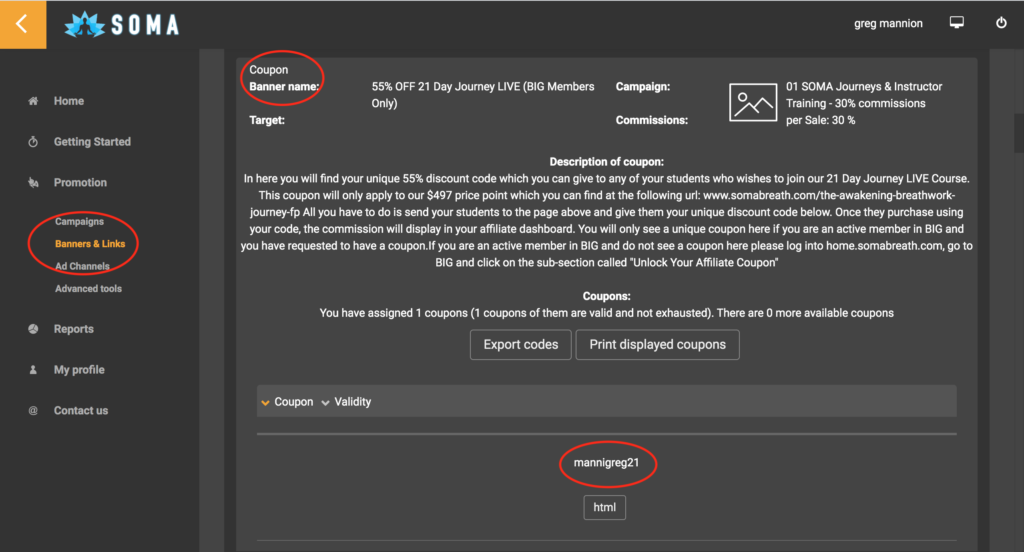1024x552 pixels.
Task: Click the 'You have assigned 1 coupons' line
Action: (x=606, y=313)
